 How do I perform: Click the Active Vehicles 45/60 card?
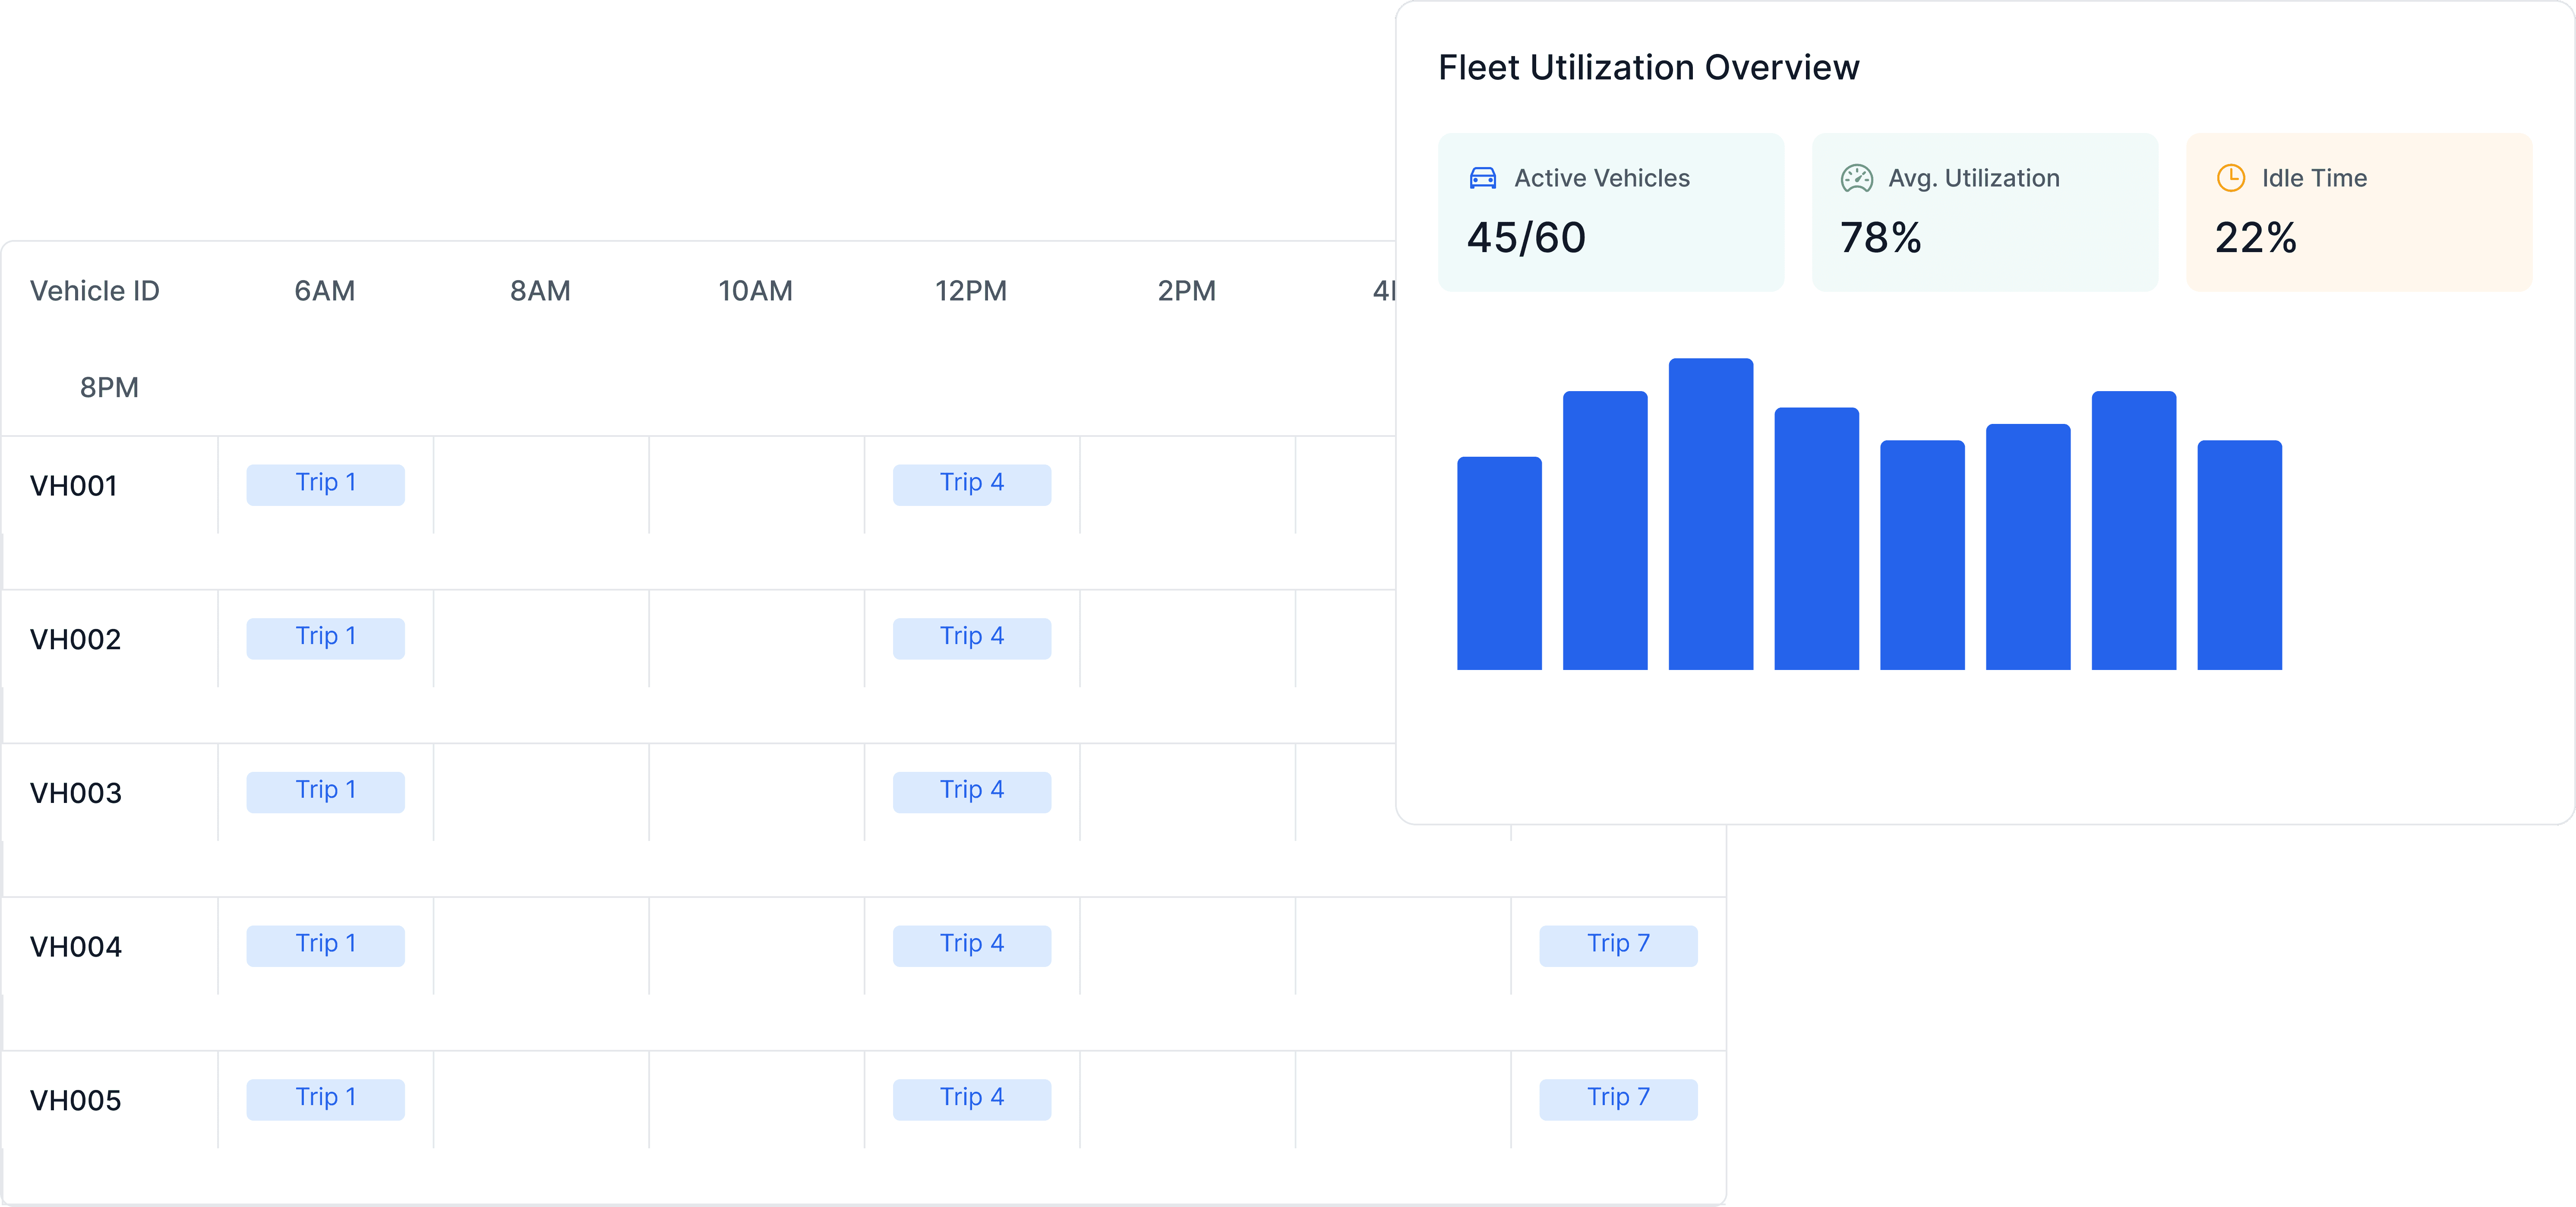tap(1610, 212)
